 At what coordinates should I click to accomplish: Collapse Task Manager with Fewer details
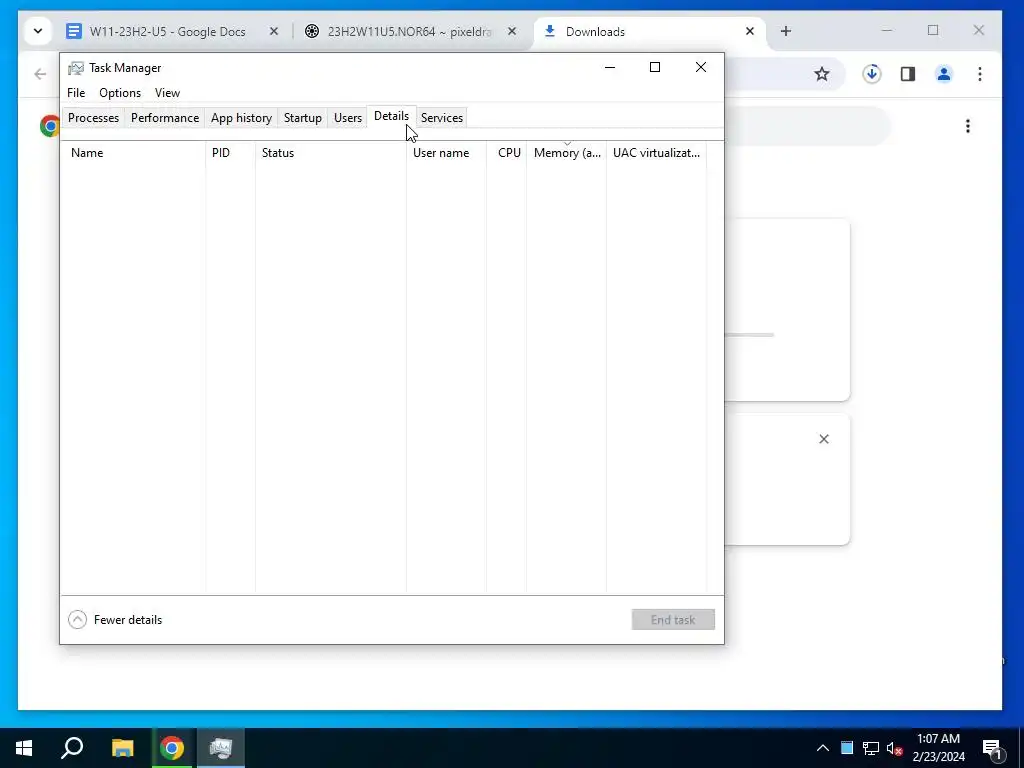115,620
